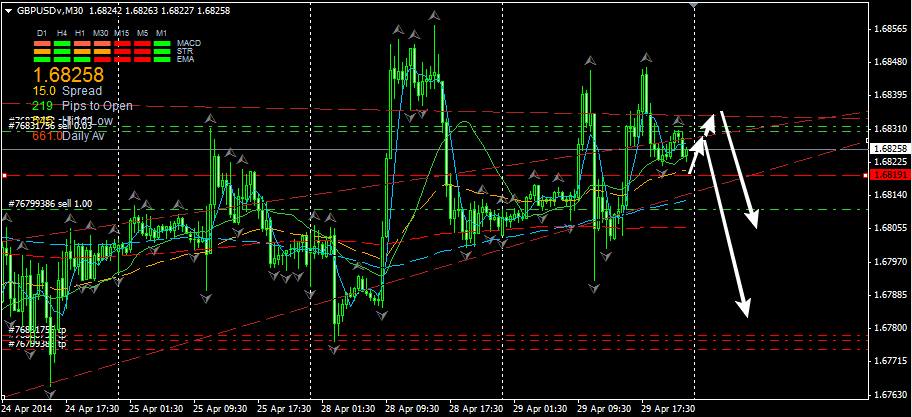Select the large orange 1.68258 price readout
This screenshot has width=912, height=417.
[x=68, y=74]
